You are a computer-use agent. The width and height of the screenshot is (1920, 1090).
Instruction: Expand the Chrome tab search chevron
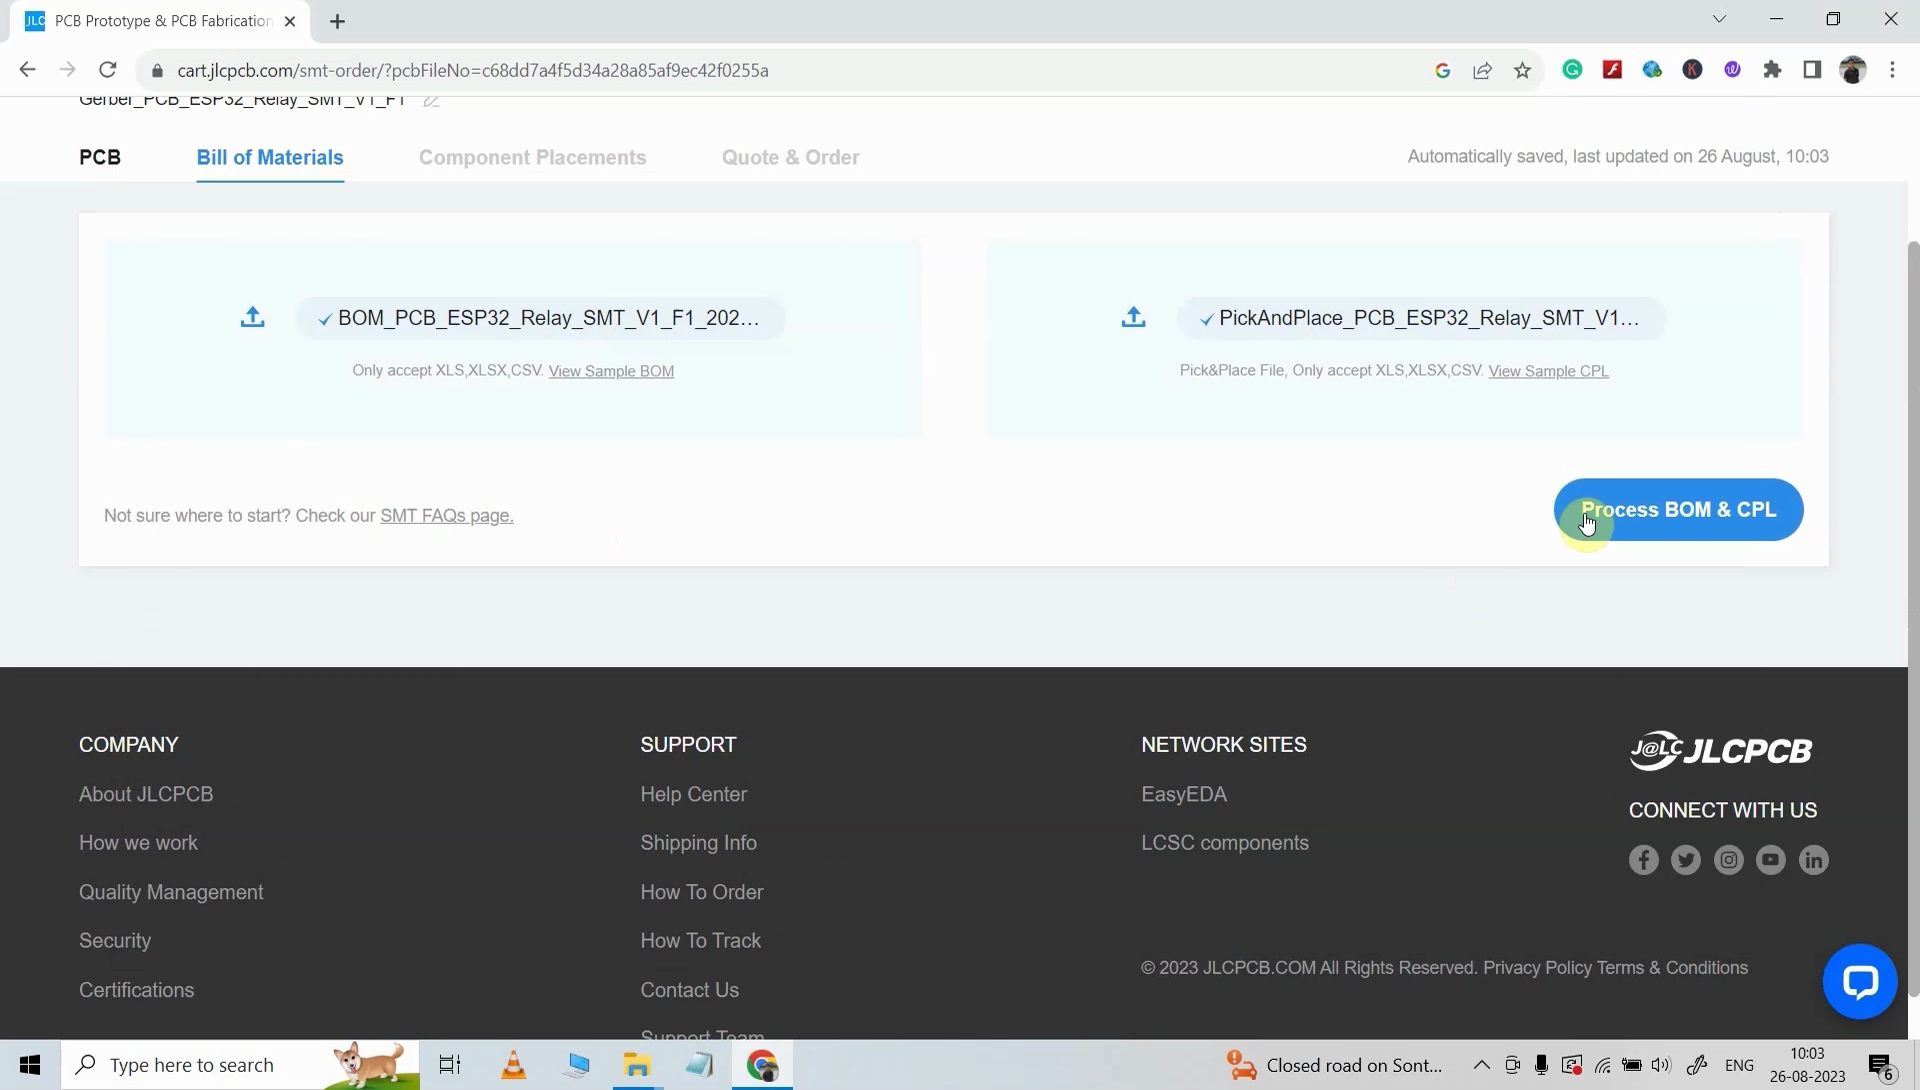pos(1719,19)
